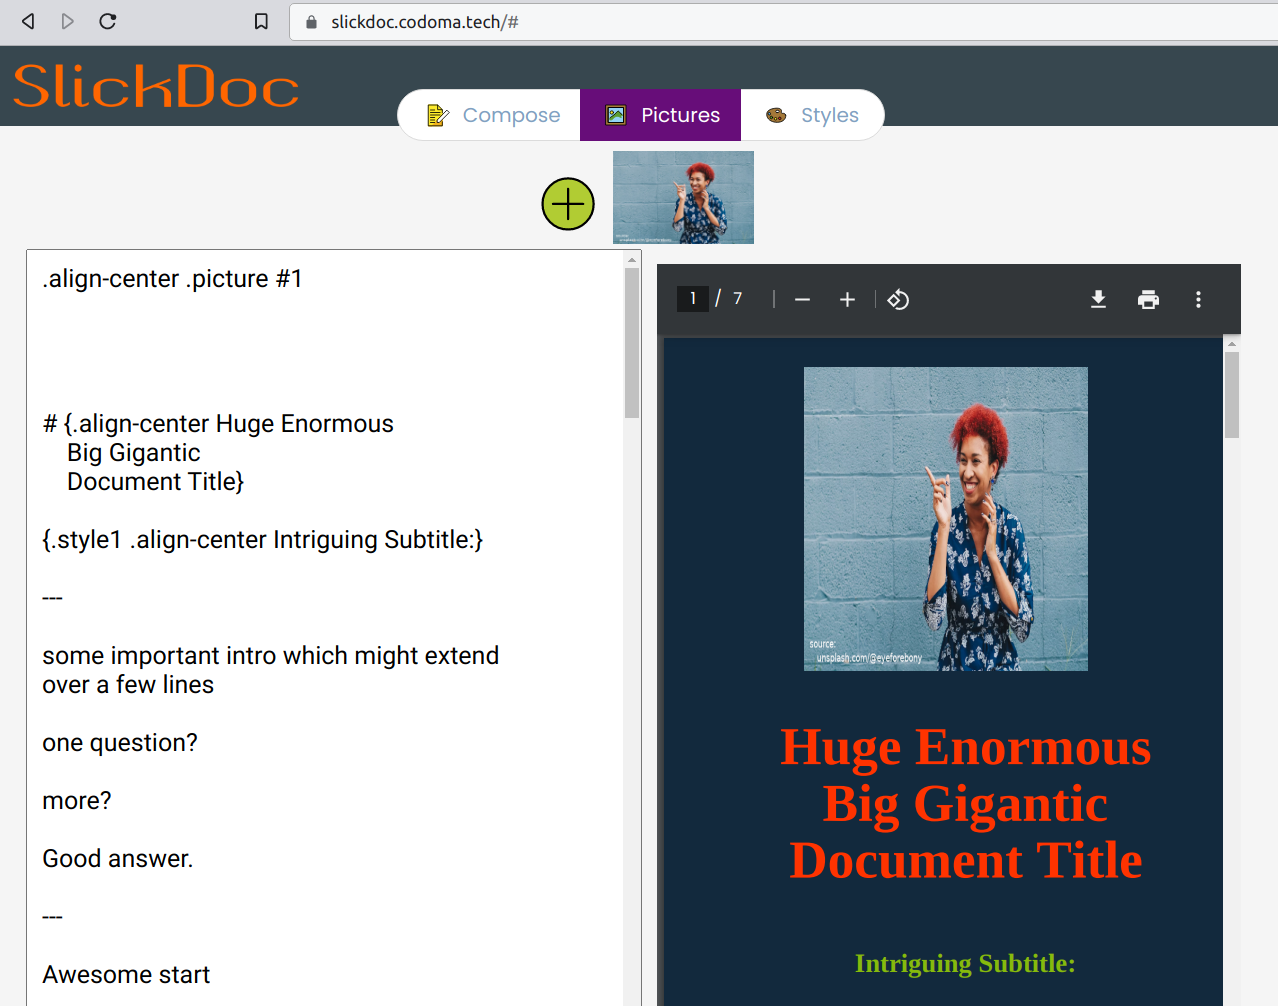Rotate the PDF preview

pyautogui.click(x=898, y=299)
